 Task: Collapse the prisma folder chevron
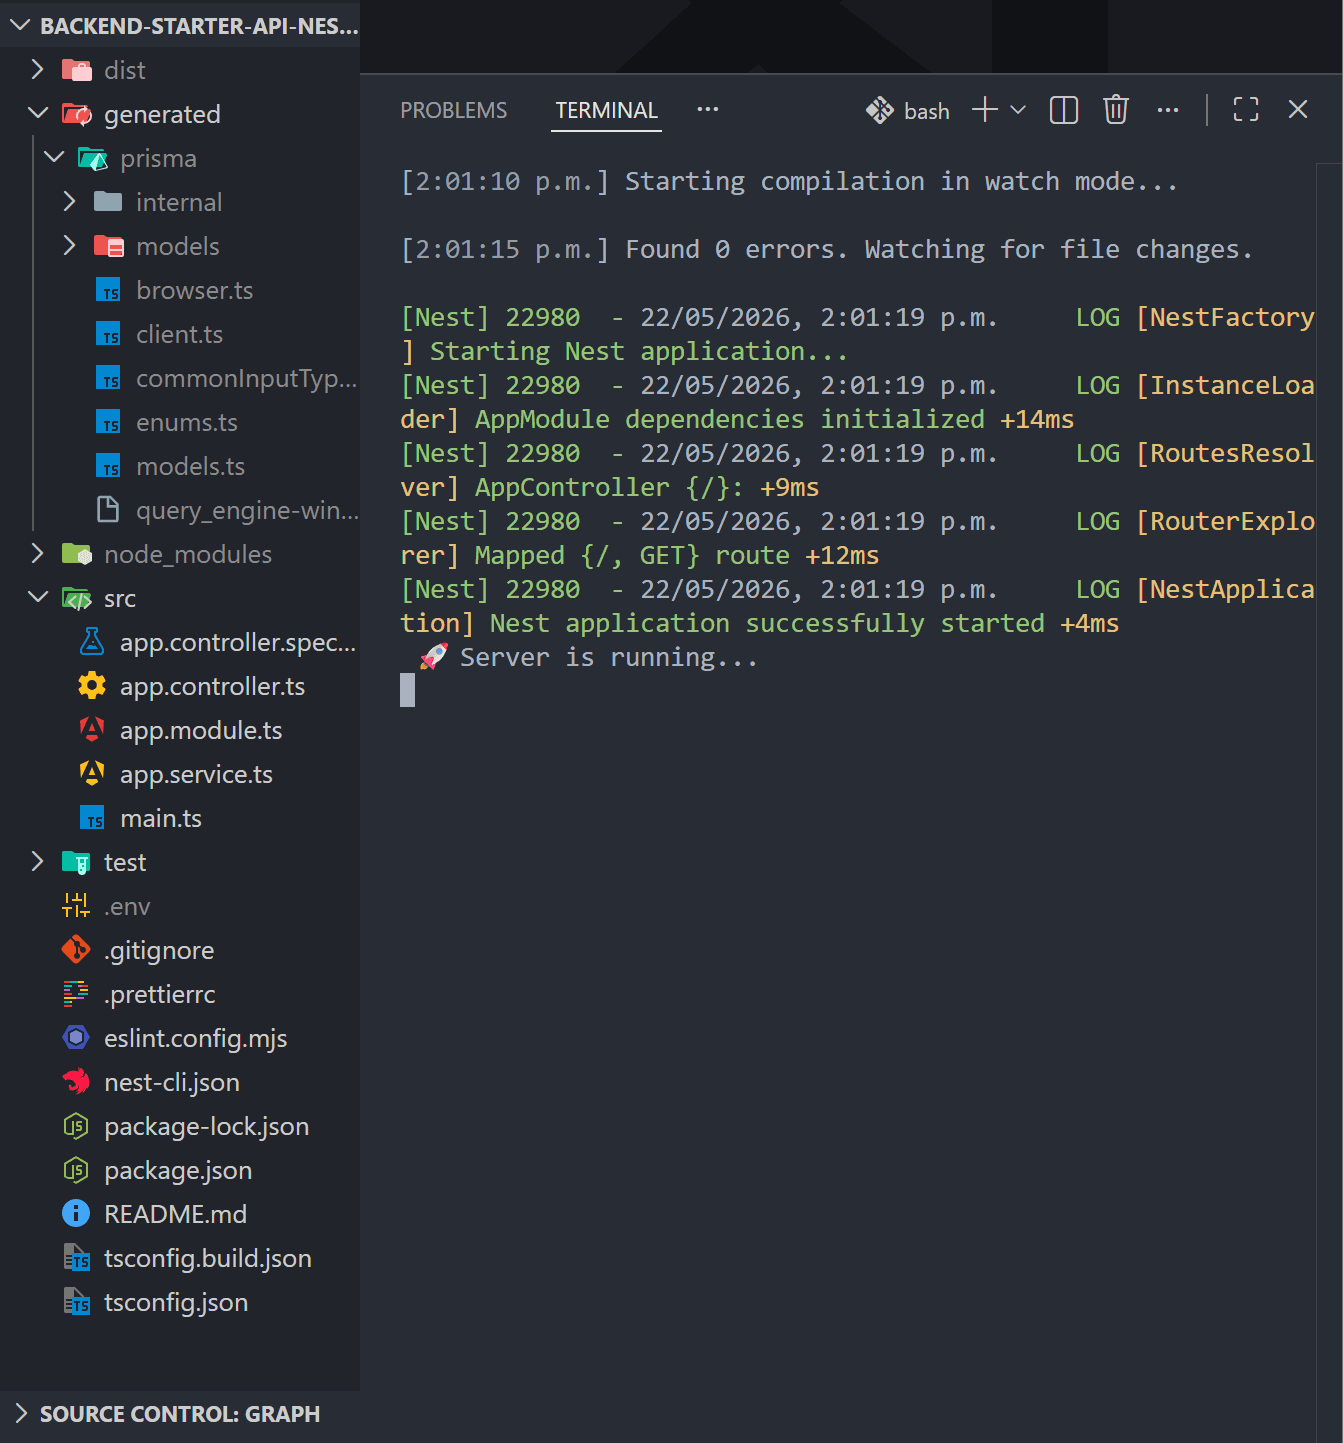[x=54, y=157]
